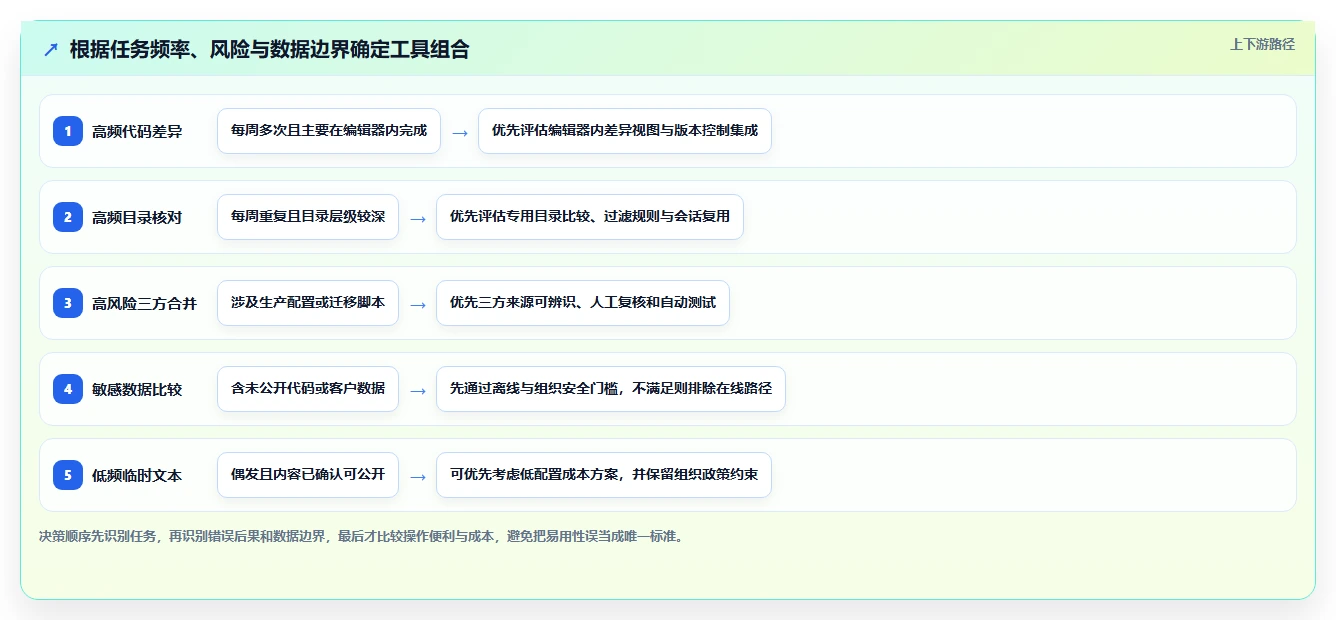The image size is (1336, 620).
Task: Select the row label 高风险三方合并
Action: 144,303
